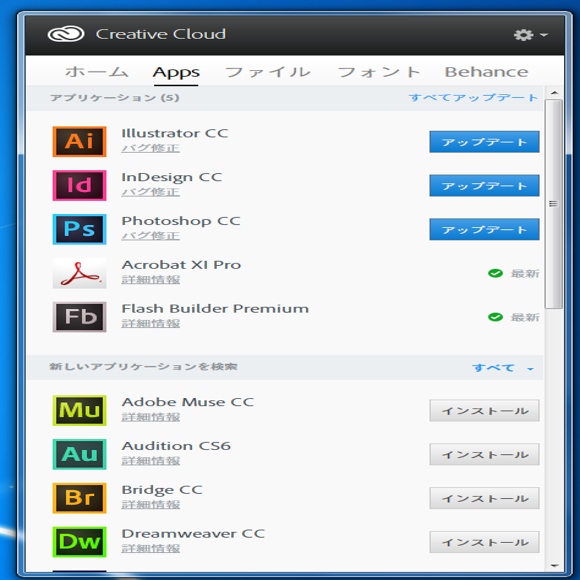Click the Flash Builder Fb icon

[80, 317]
